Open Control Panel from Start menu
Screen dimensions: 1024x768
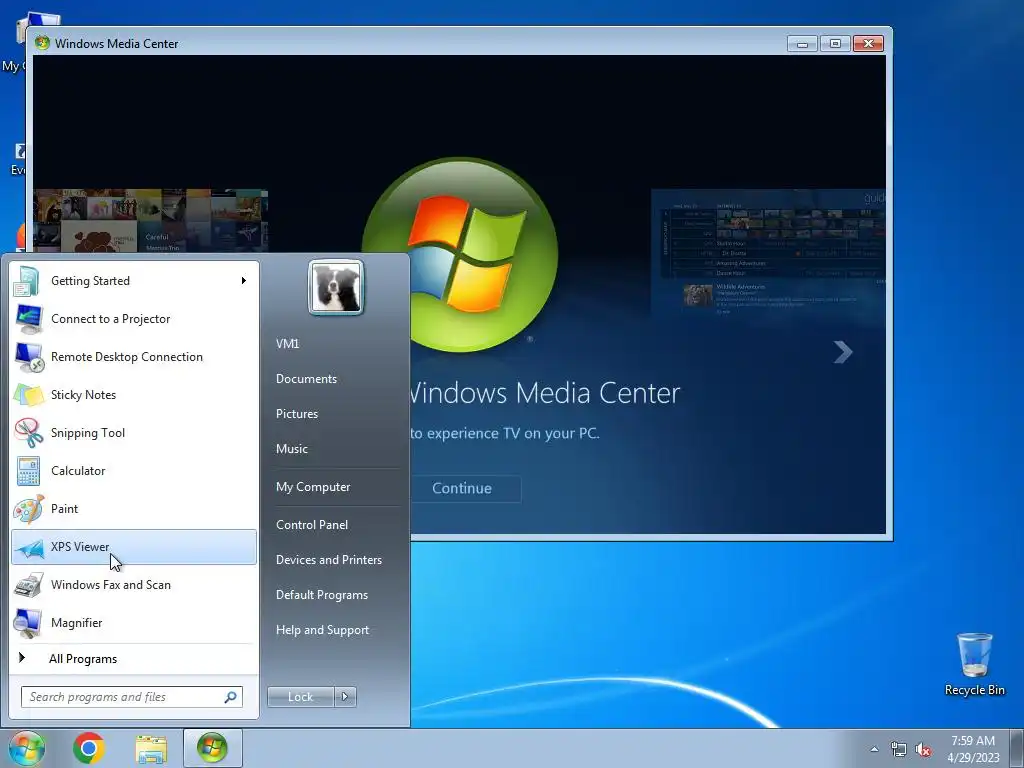click(x=312, y=525)
